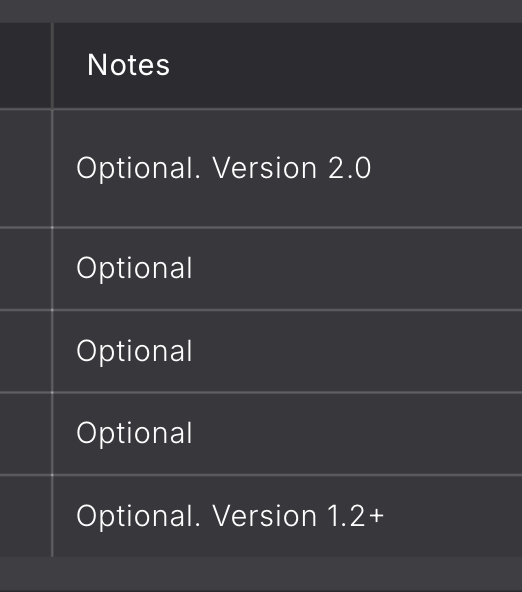Select the middle plain Optional notes cell
The height and width of the screenshot is (592, 522).
coord(287,352)
